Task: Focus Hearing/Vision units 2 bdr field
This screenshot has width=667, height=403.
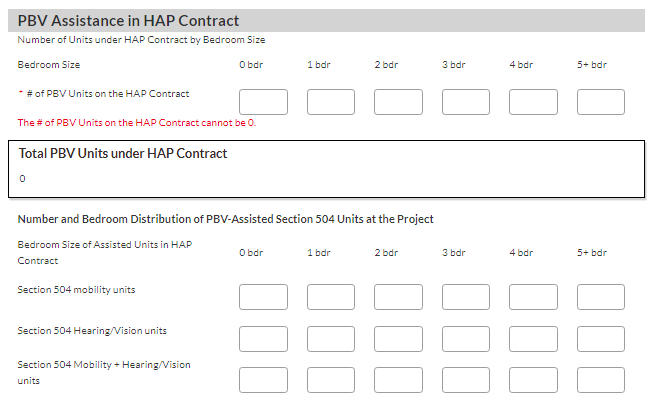Action: click(398, 338)
